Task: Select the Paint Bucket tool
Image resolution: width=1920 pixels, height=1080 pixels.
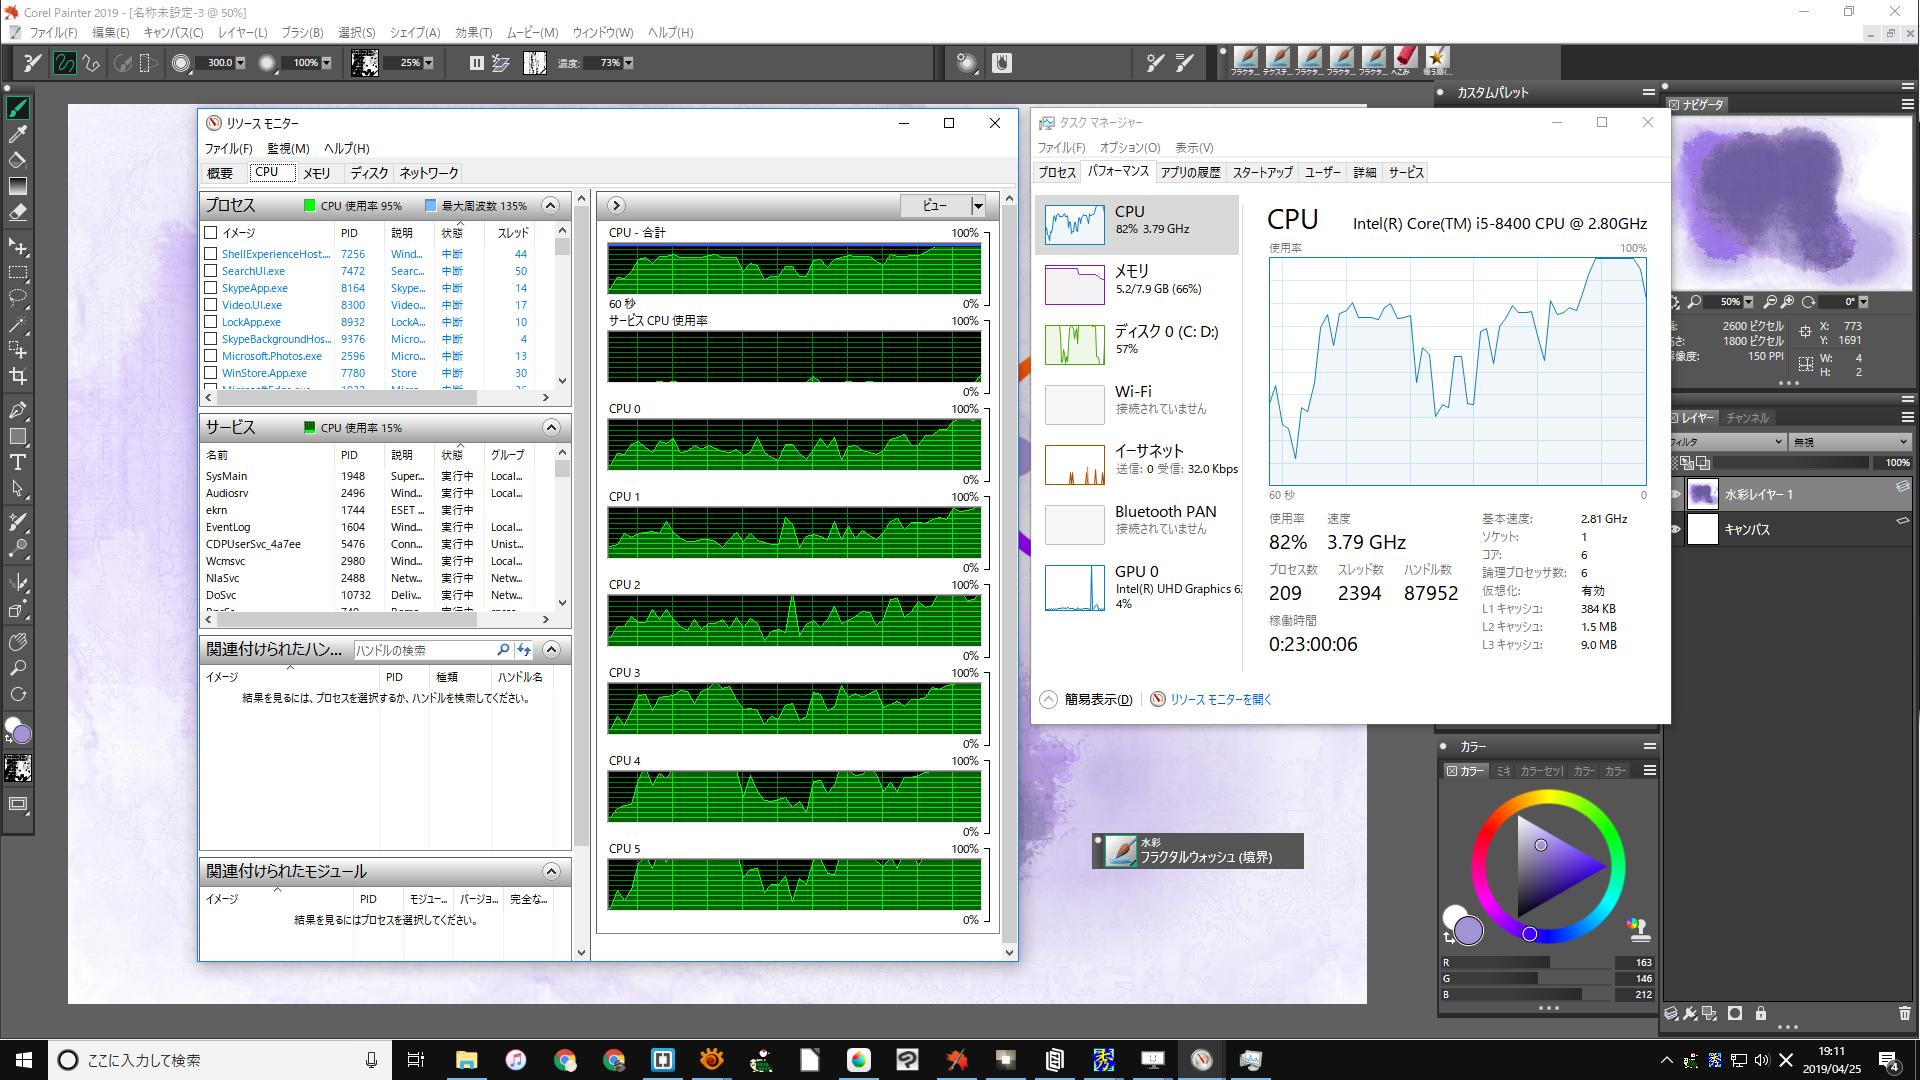Action: (17, 160)
